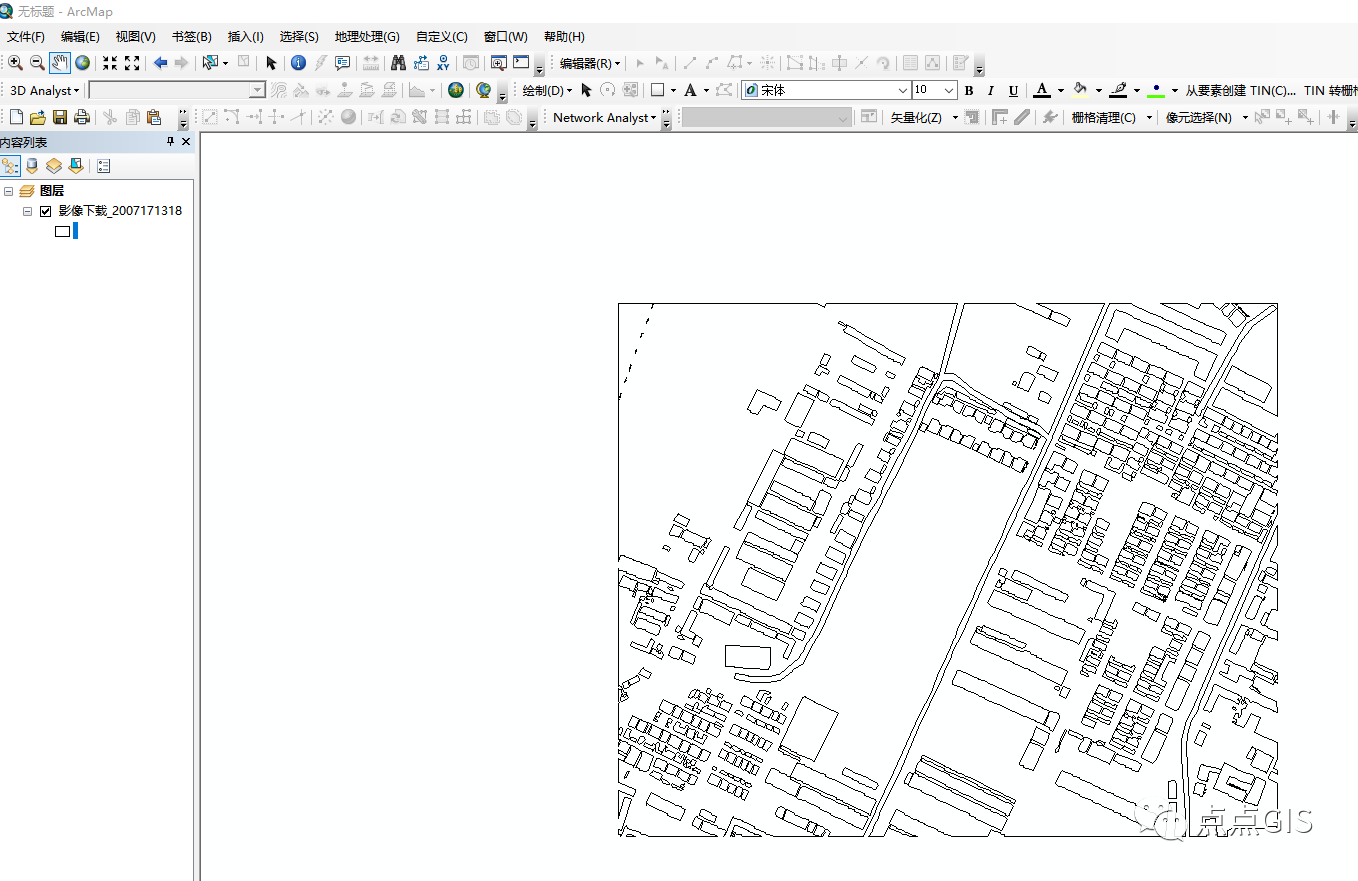
Task: Open the 视图(V) menu
Action: 135,37
